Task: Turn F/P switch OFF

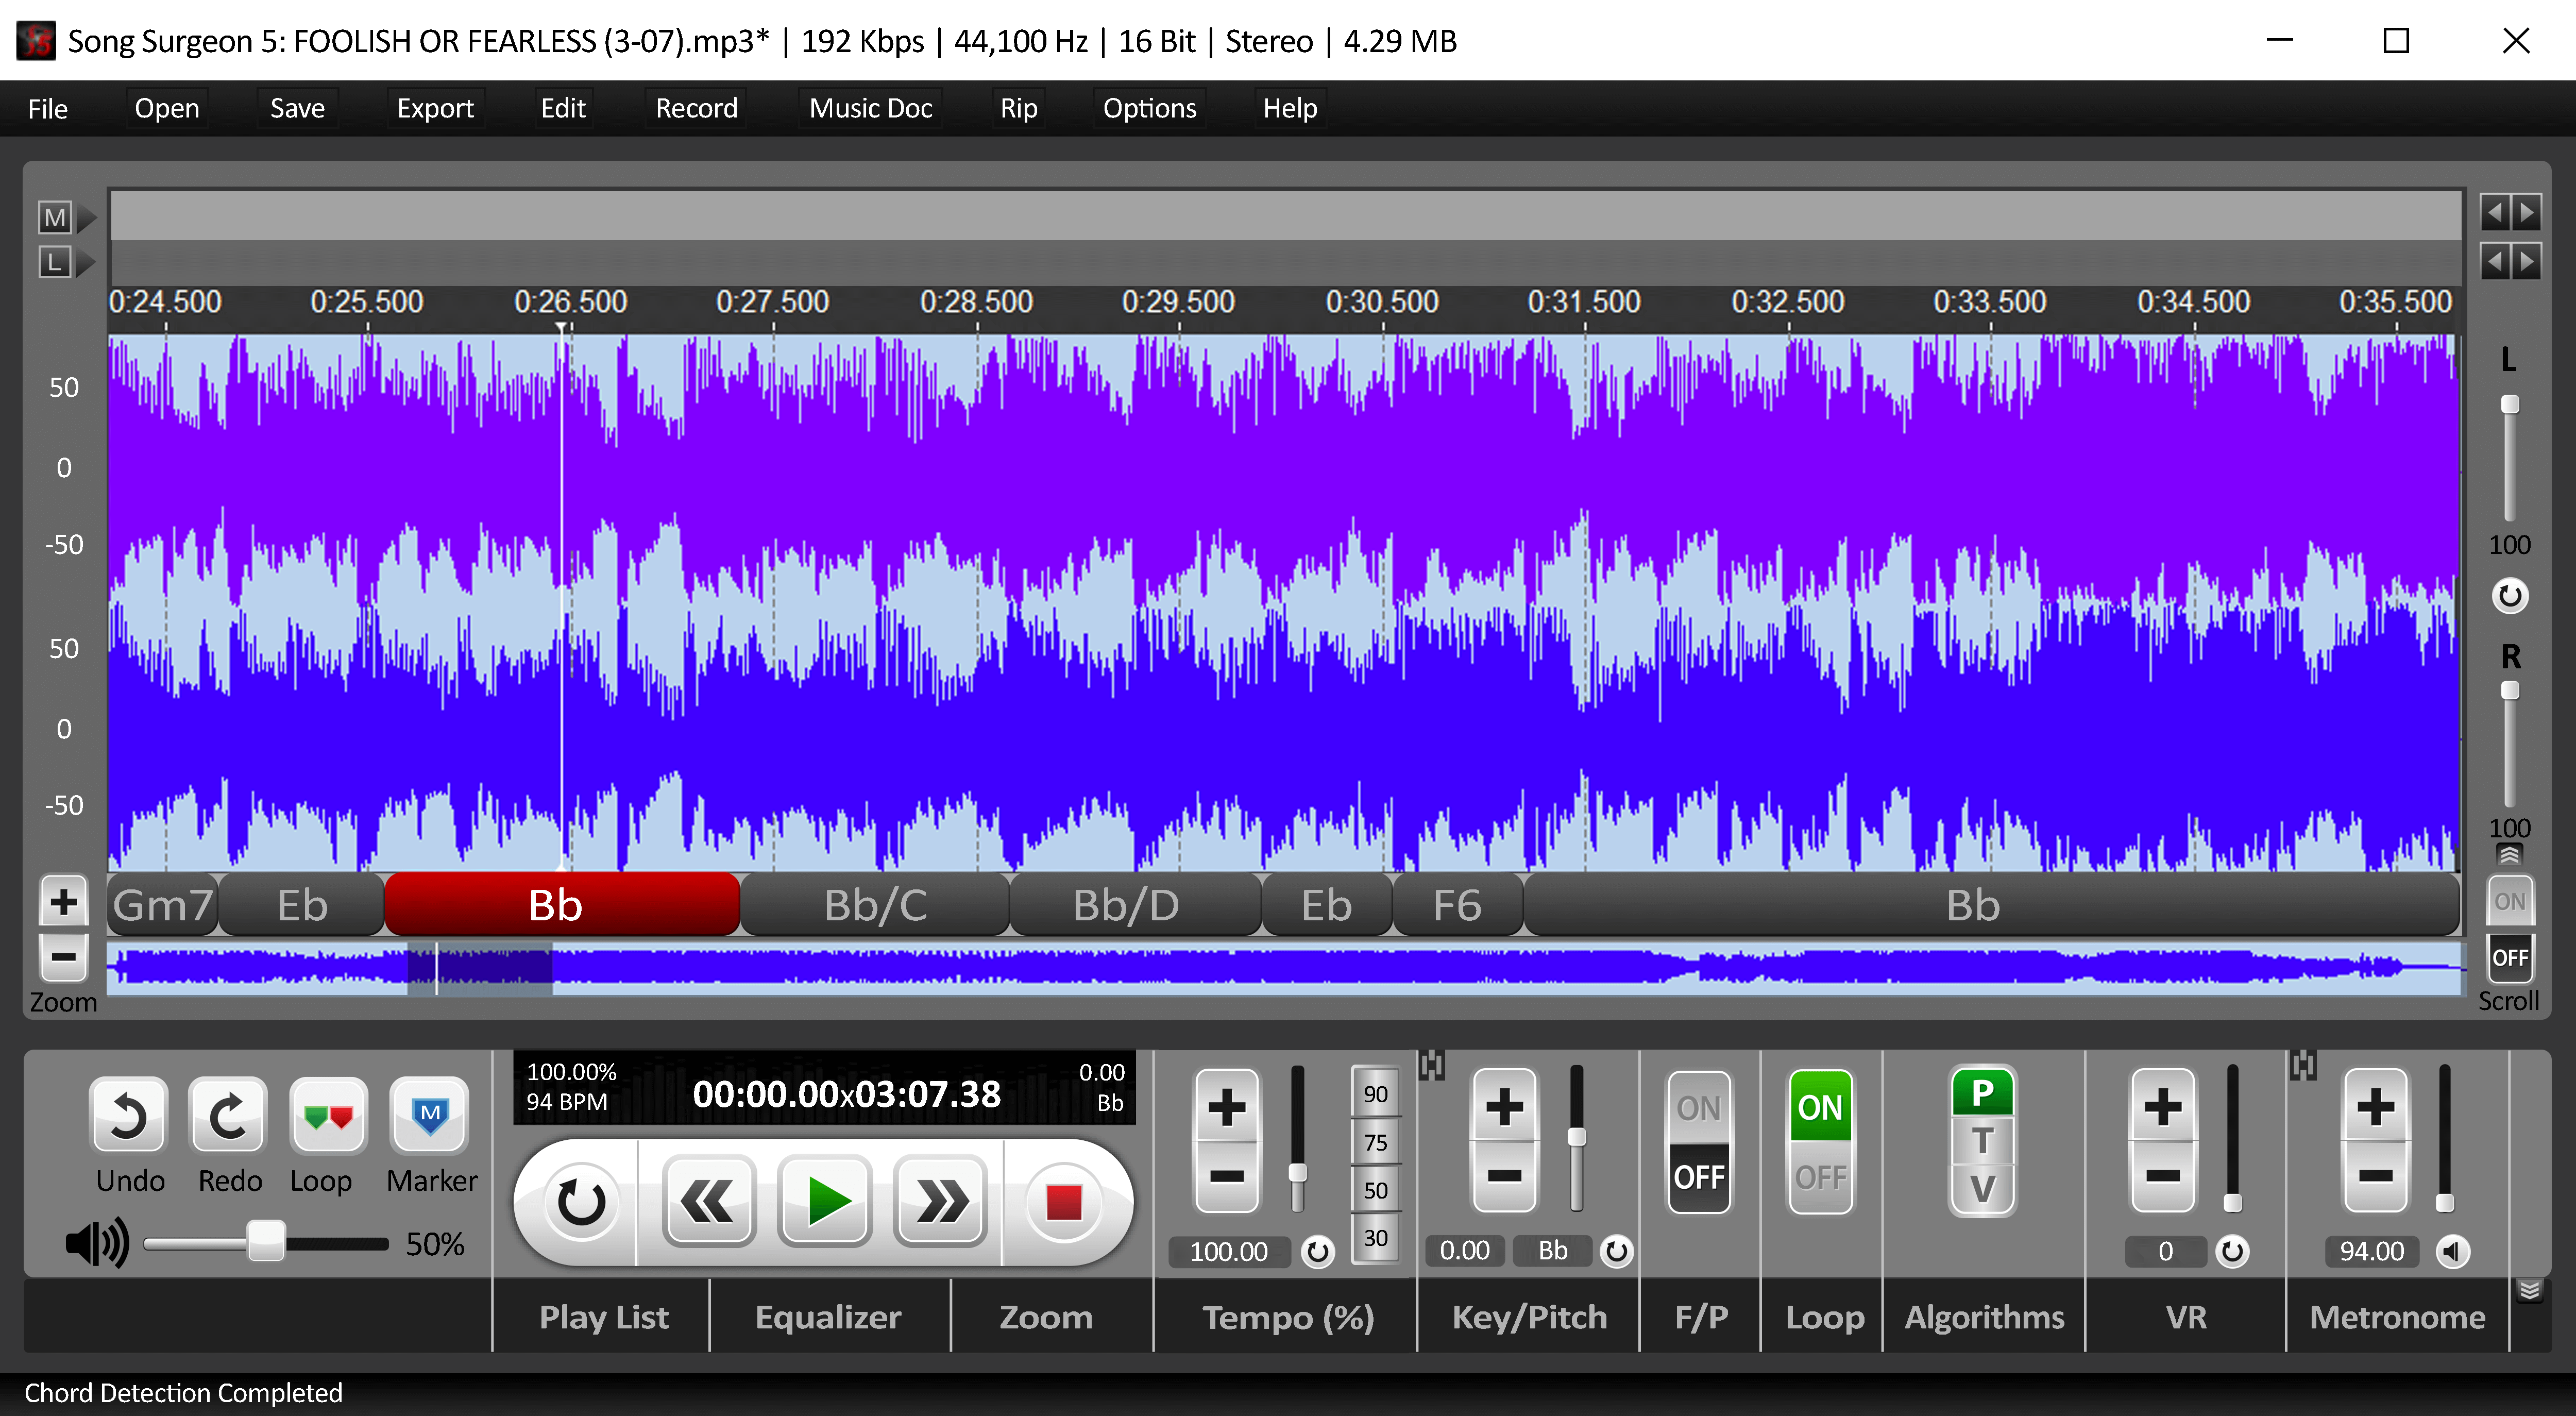Action: (1698, 1177)
